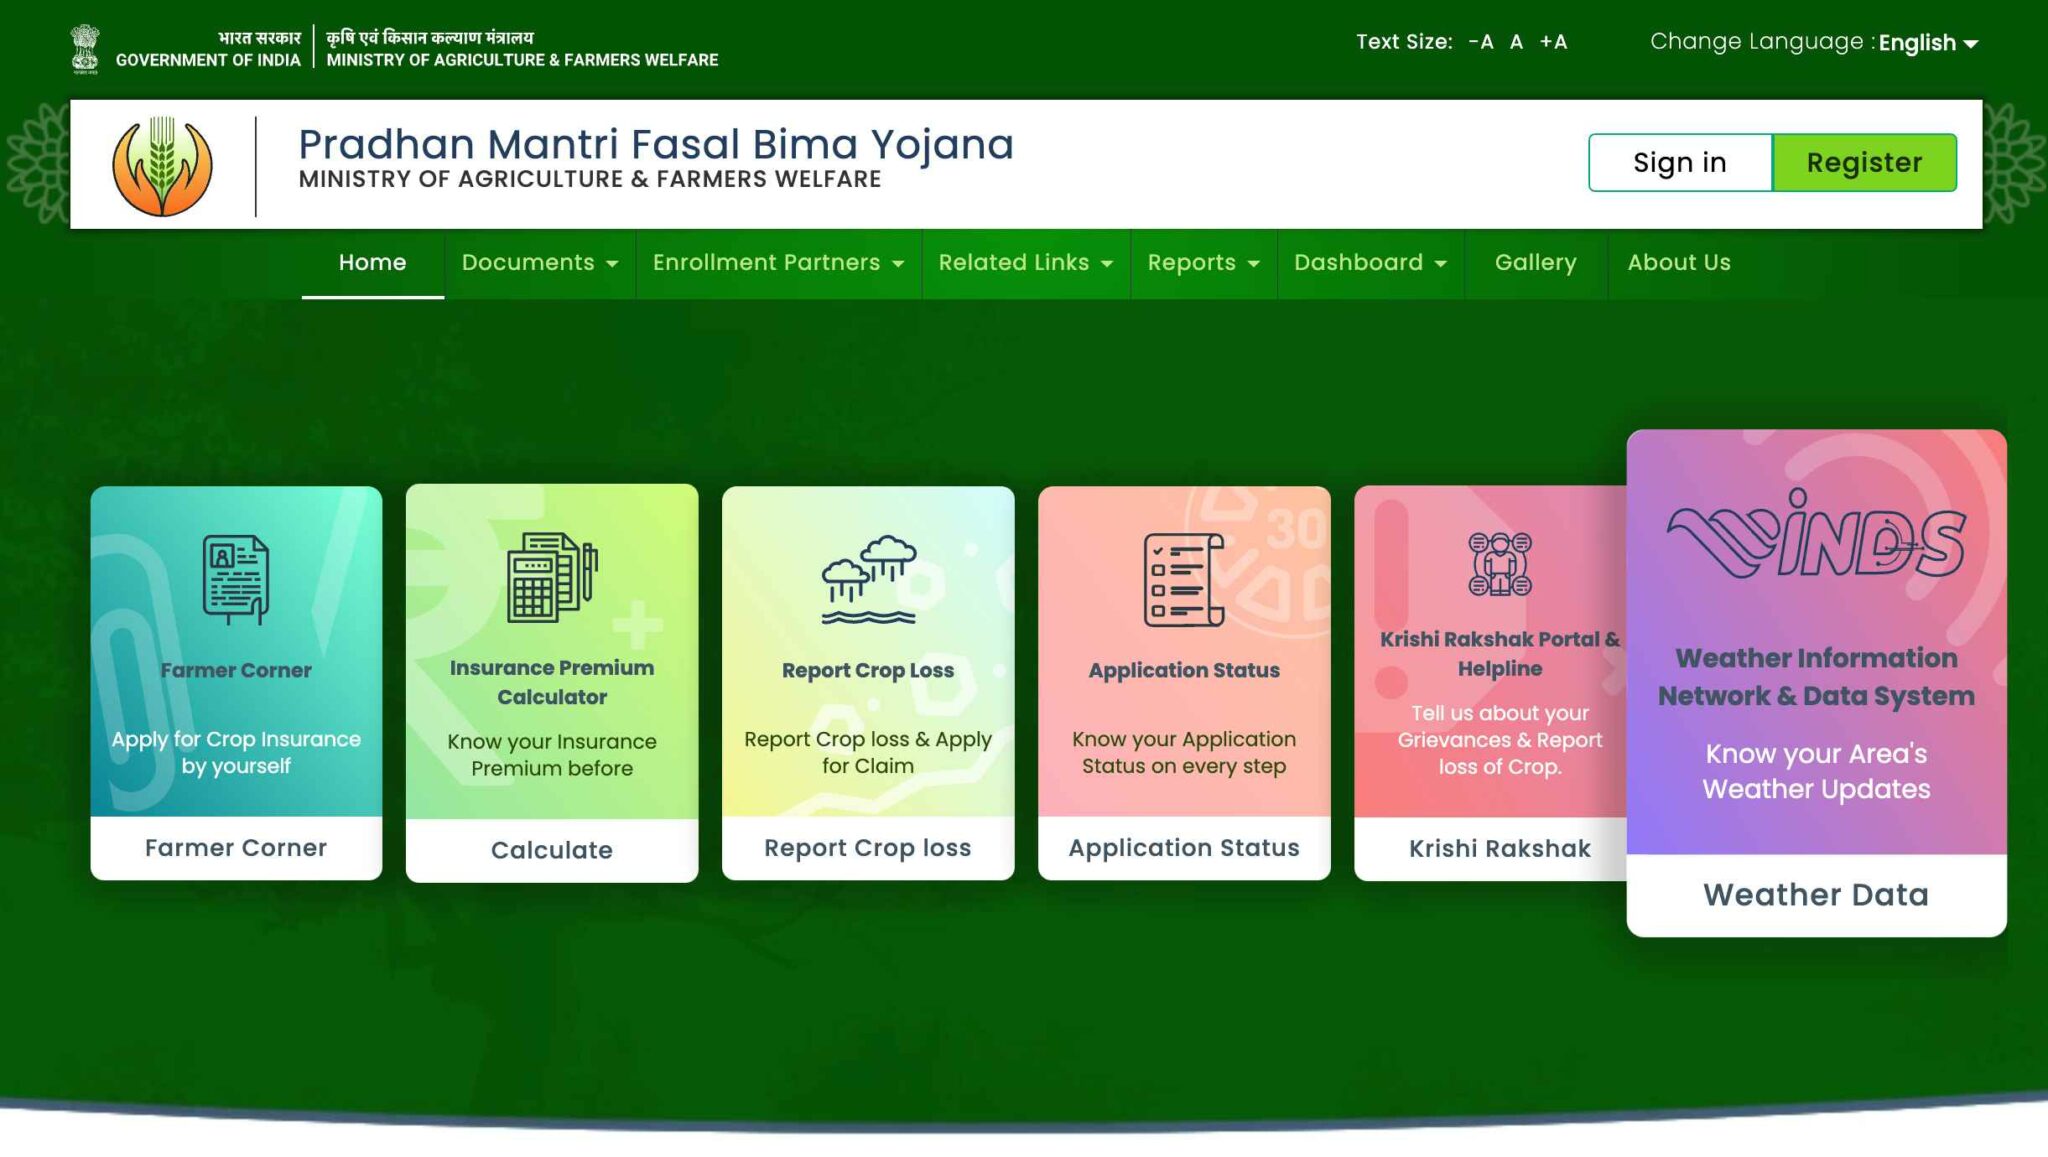Image resolution: width=2048 pixels, height=1157 pixels.
Task: Click the Sign in button
Action: pos(1680,162)
